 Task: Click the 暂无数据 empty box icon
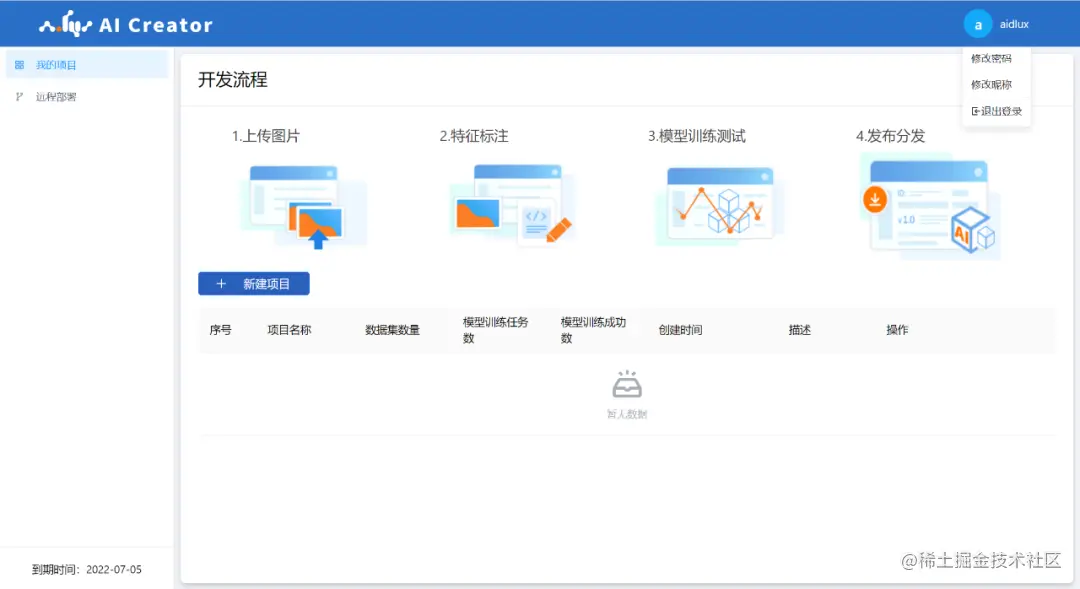(x=627, y=384)
